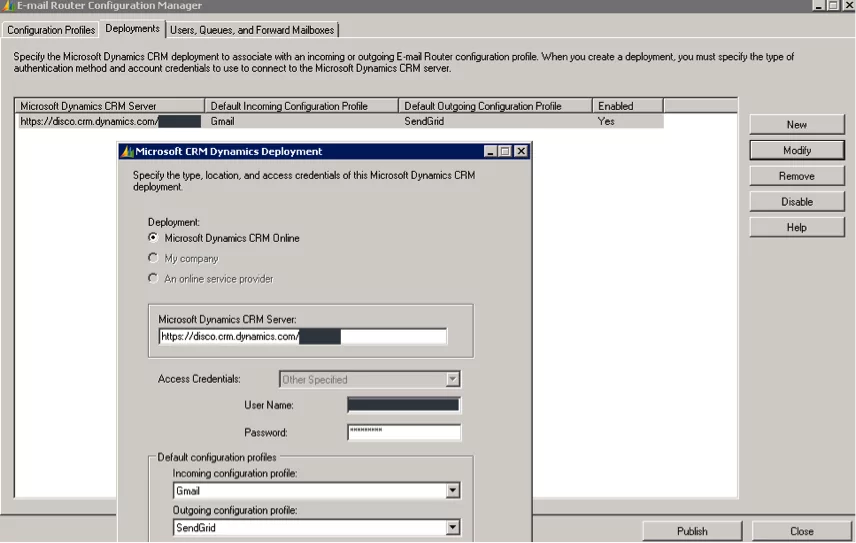
Task: Click the Deployment dialog title bar icon
Action: 127,151
